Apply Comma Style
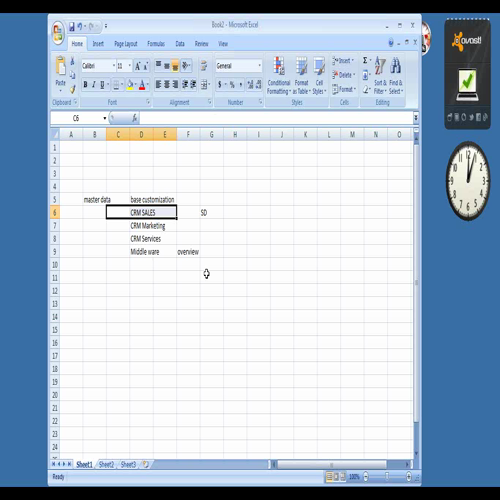 pyautogui.click(x=241, y=85)
